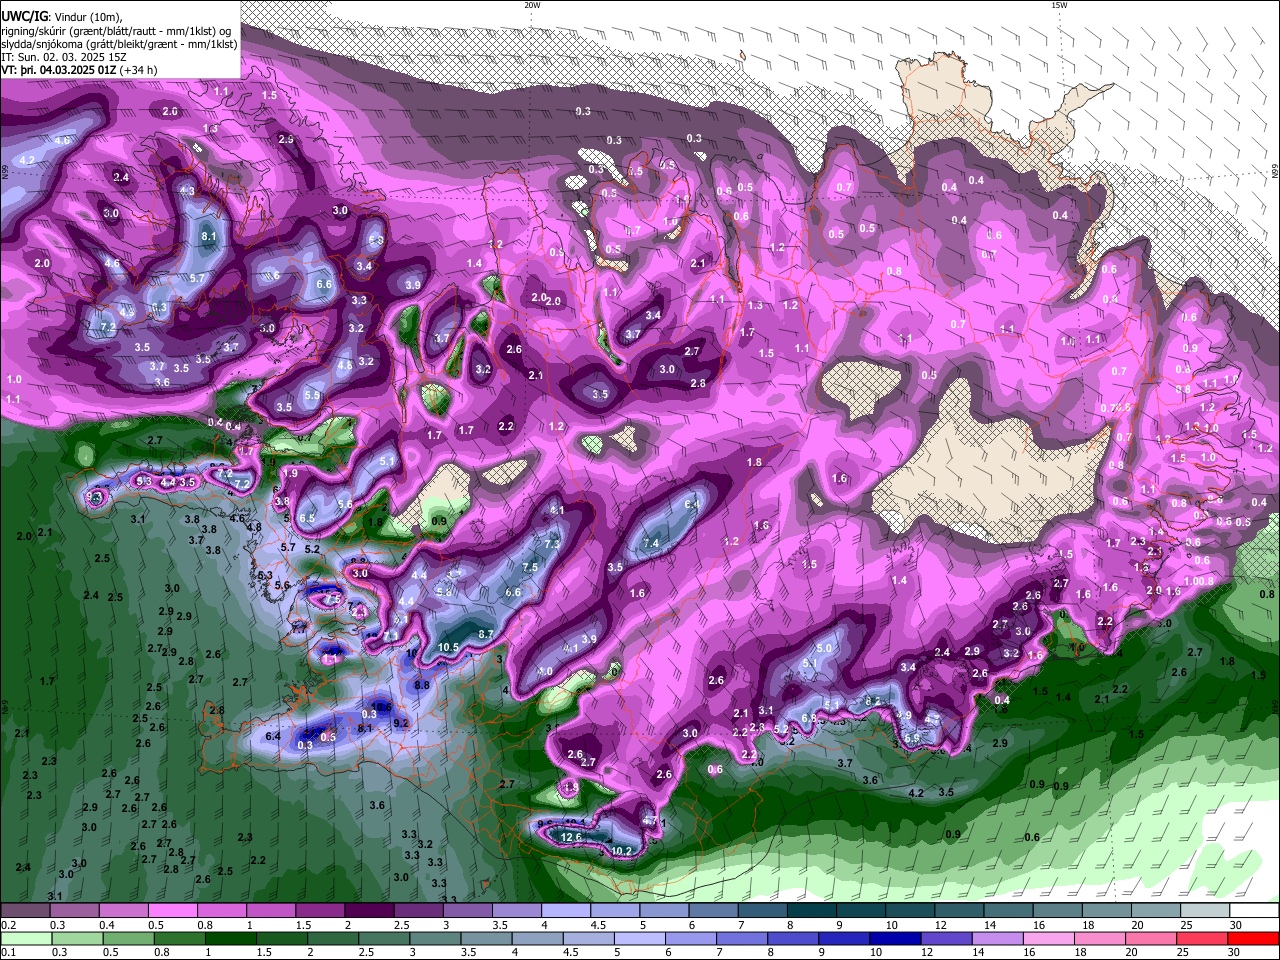The height and width of the screenshot is (960, 1280).
Task: Click the "30" label in the bottom legend row
Action: coord(1234,952)
